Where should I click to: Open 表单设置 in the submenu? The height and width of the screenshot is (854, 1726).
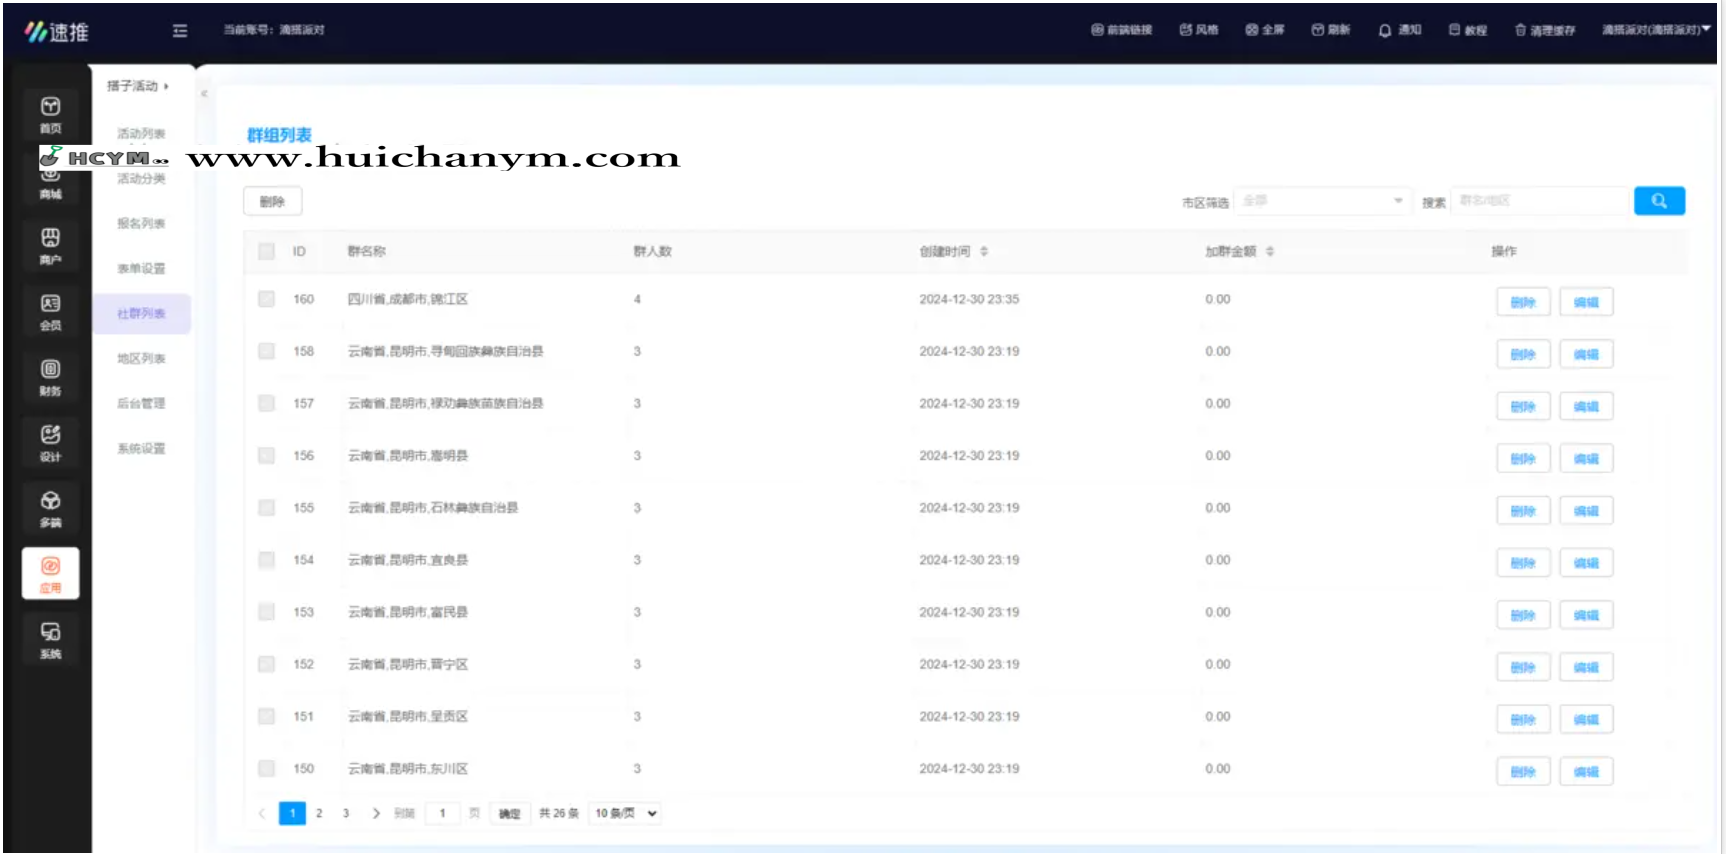[141, 268]
